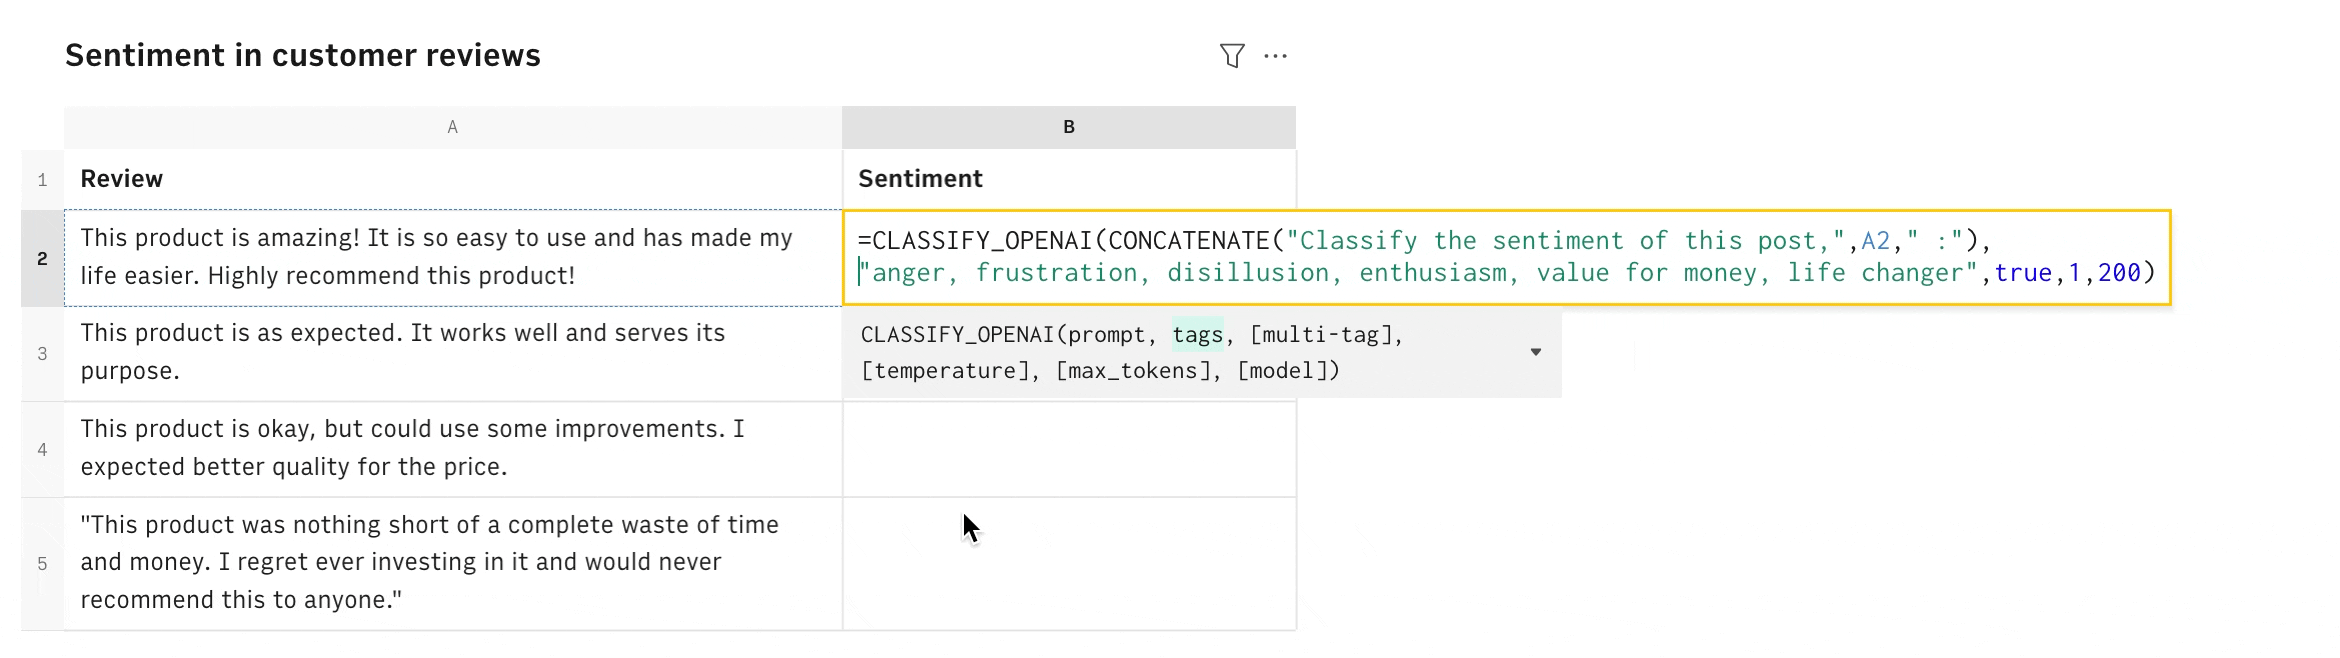Expand the CLASSIFY_OPENAI function hint arrow

(1535, 352)
